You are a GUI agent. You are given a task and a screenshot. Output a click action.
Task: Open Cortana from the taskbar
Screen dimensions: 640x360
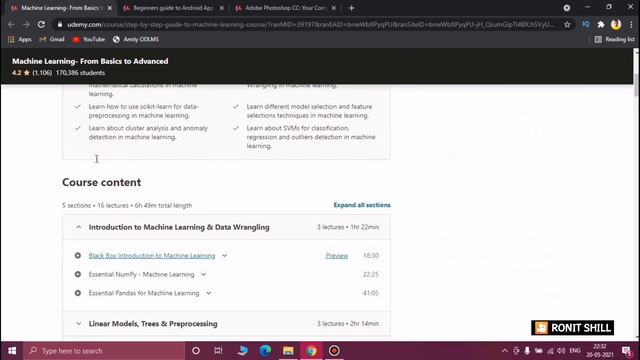coord(196,351)
